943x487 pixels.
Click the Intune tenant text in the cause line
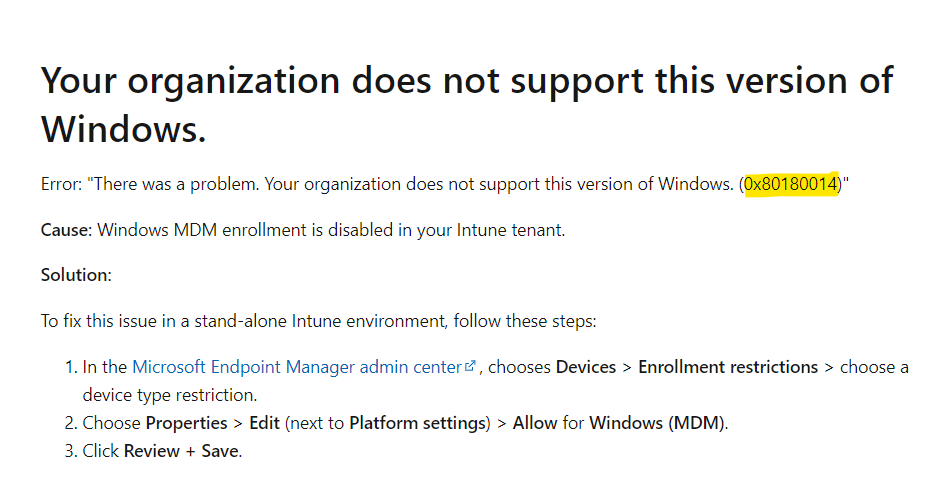(x=511, y=230)
